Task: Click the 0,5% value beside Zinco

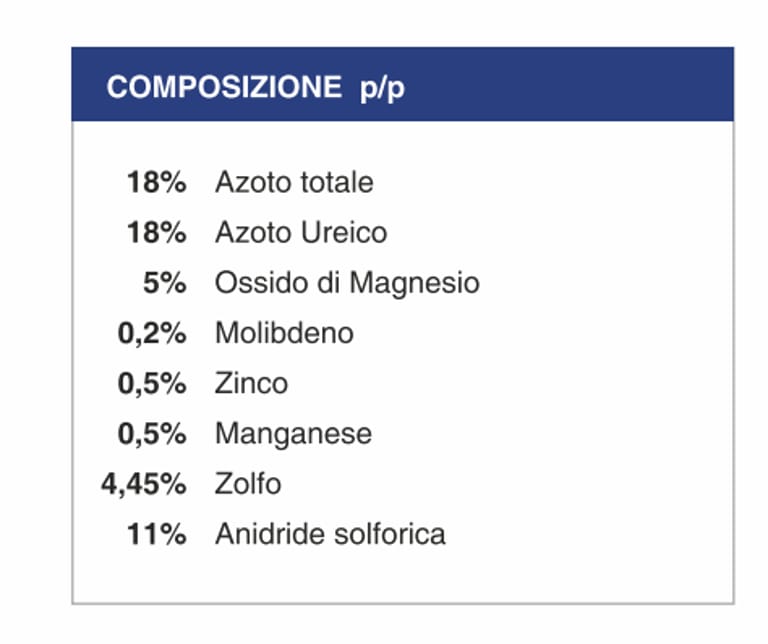Action: click(x=152, y=383)
